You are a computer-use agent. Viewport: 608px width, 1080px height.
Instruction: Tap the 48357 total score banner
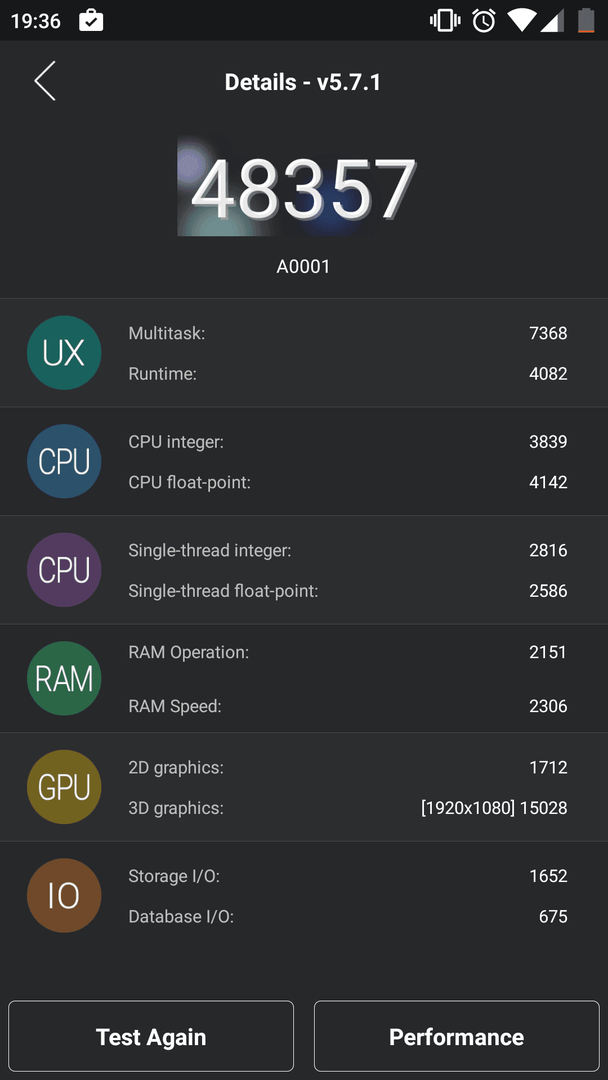point(303,187)
